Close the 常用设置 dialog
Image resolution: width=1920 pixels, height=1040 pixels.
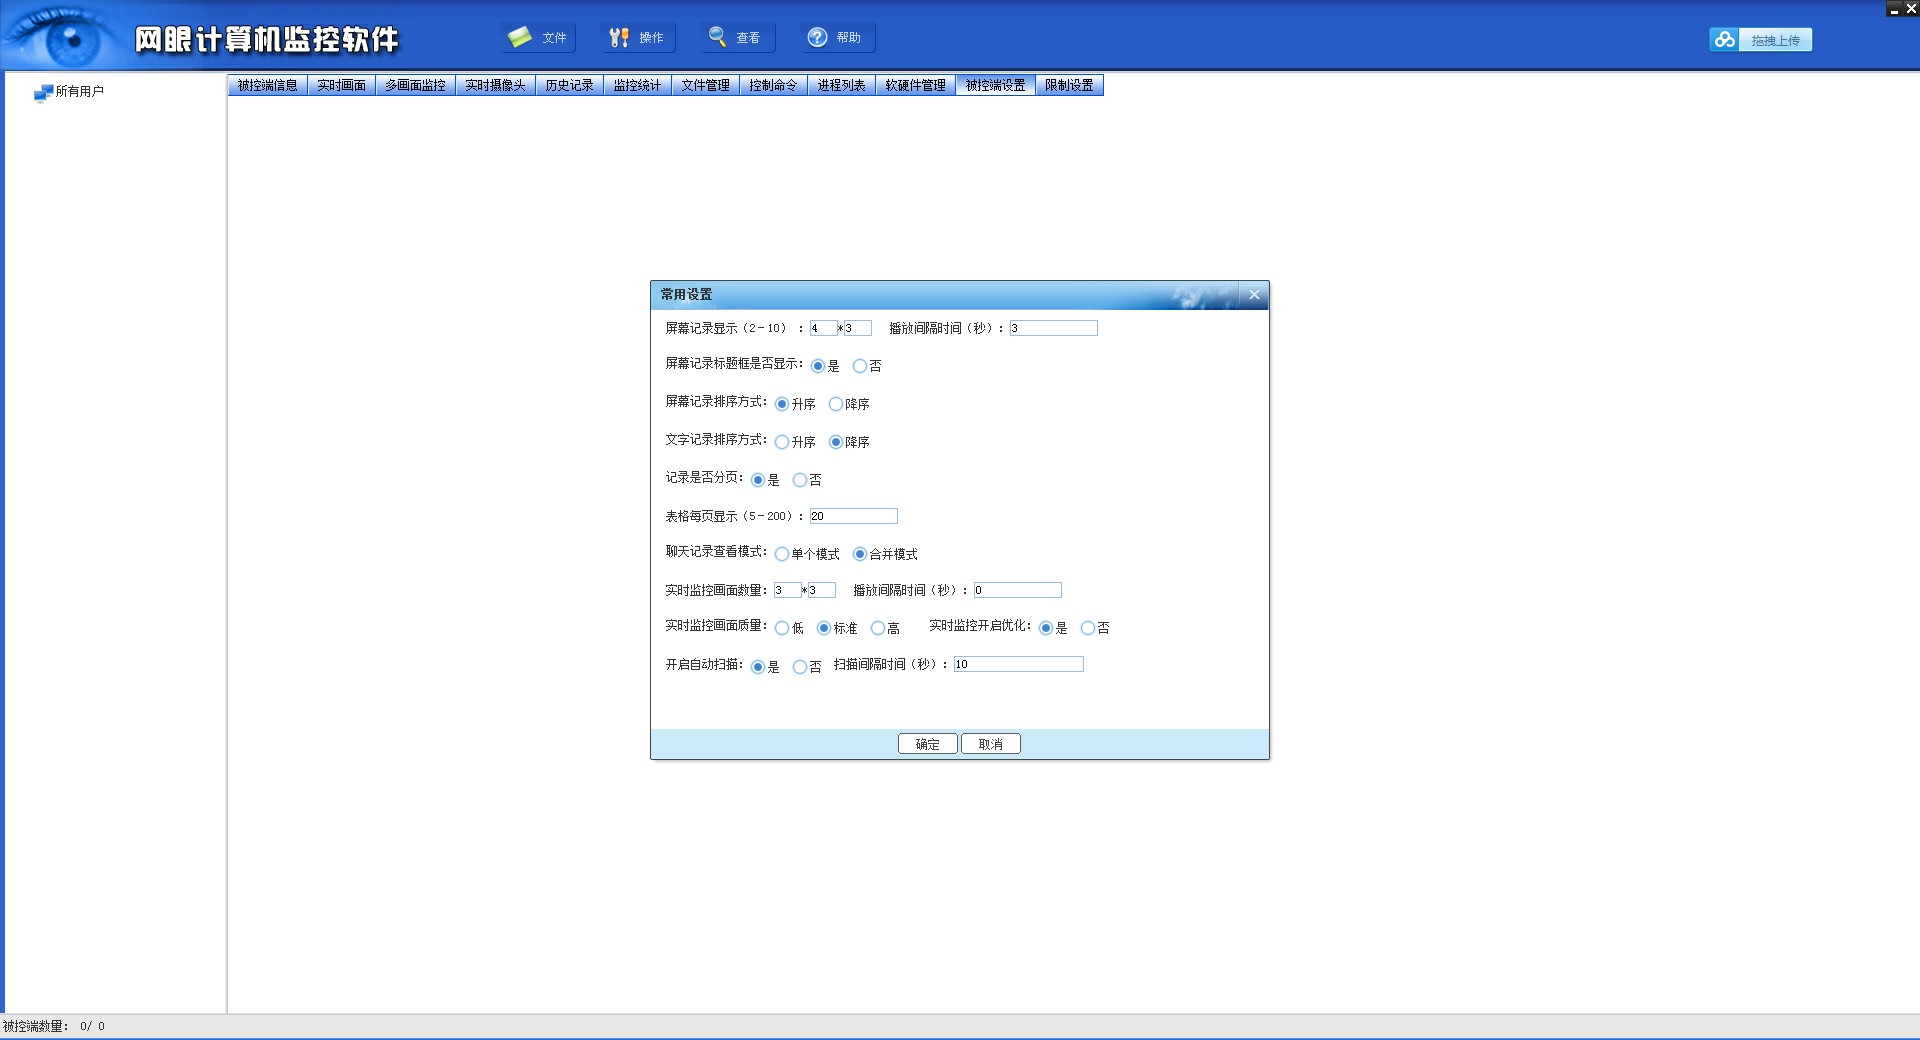[x=1254, y=295]
